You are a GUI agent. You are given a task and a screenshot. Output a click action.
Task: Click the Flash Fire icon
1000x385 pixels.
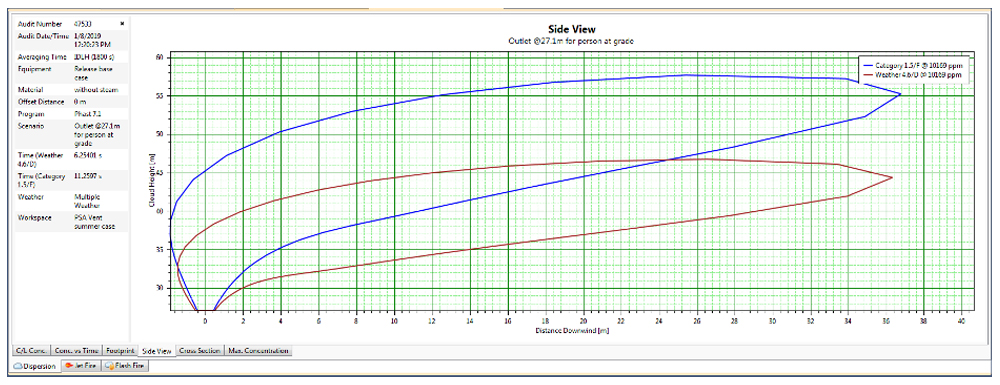(x=110, y=367)
